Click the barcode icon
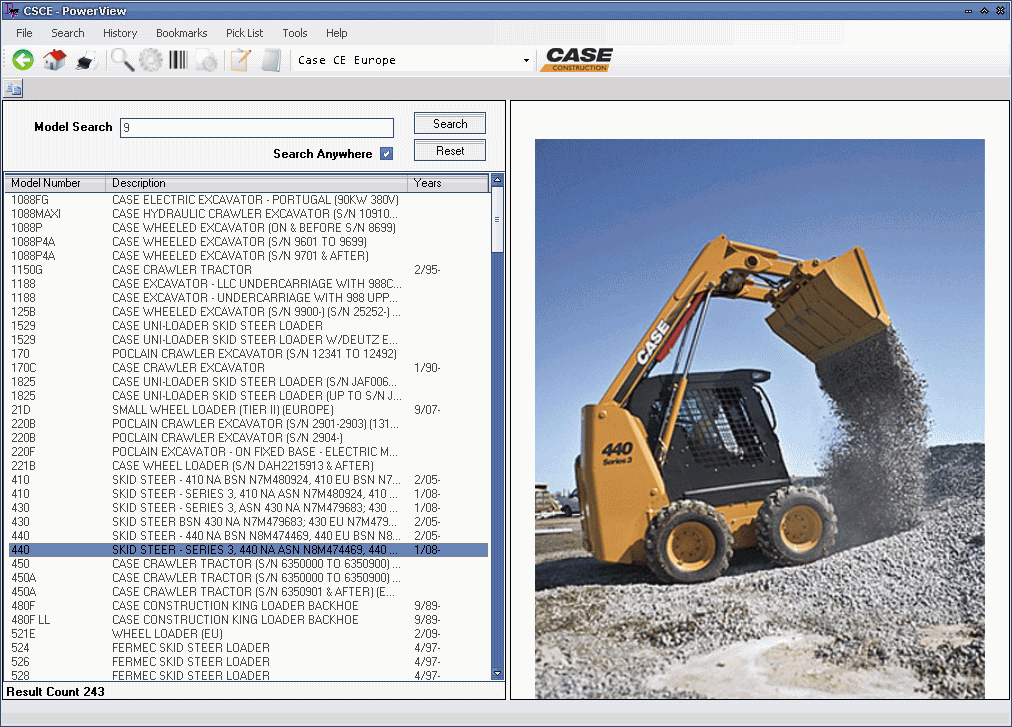This screenshot has height=727, width=1012. [x=178, y=60]
